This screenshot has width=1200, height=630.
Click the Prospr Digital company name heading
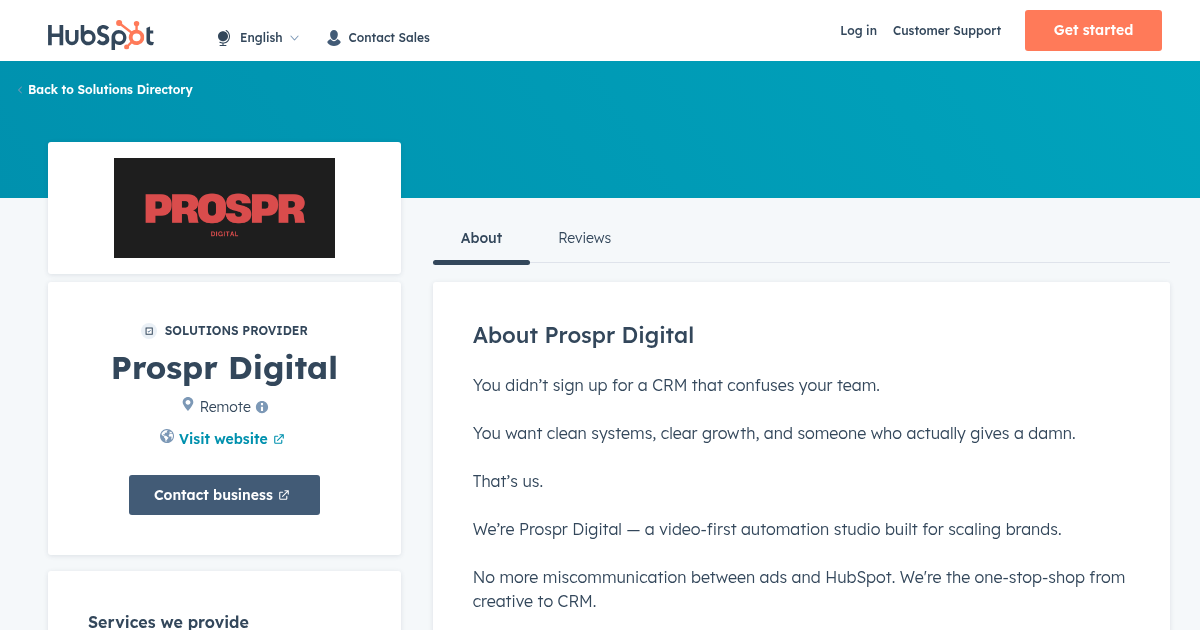tap(224, 368)
